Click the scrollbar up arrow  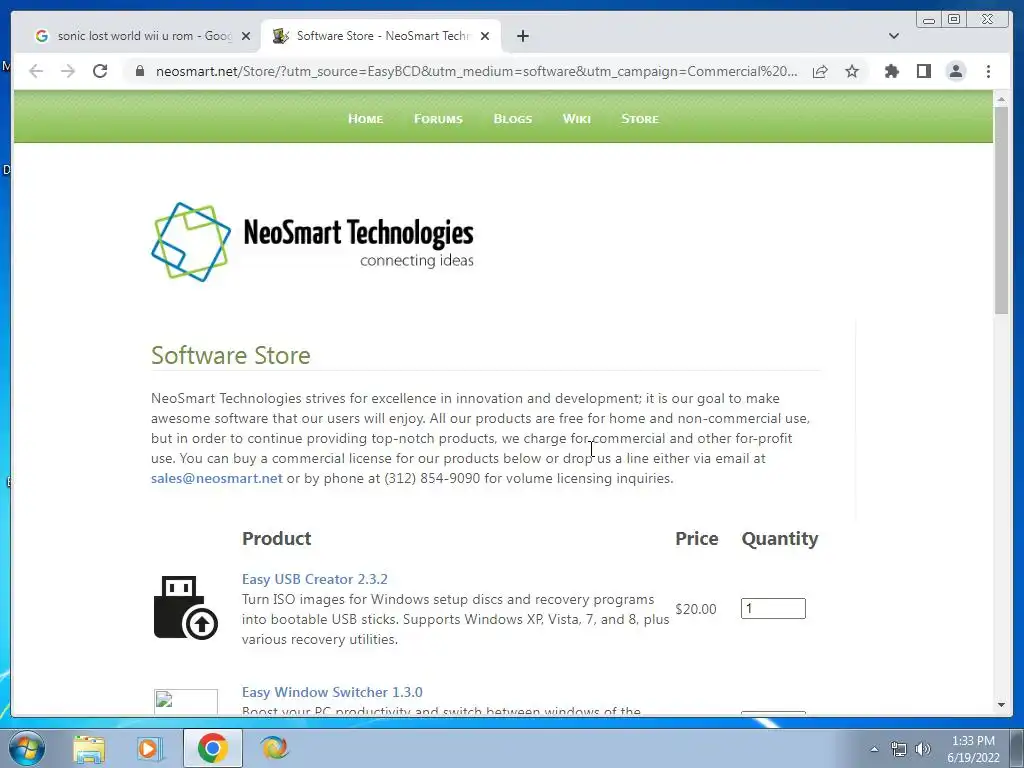[1001, 99]
